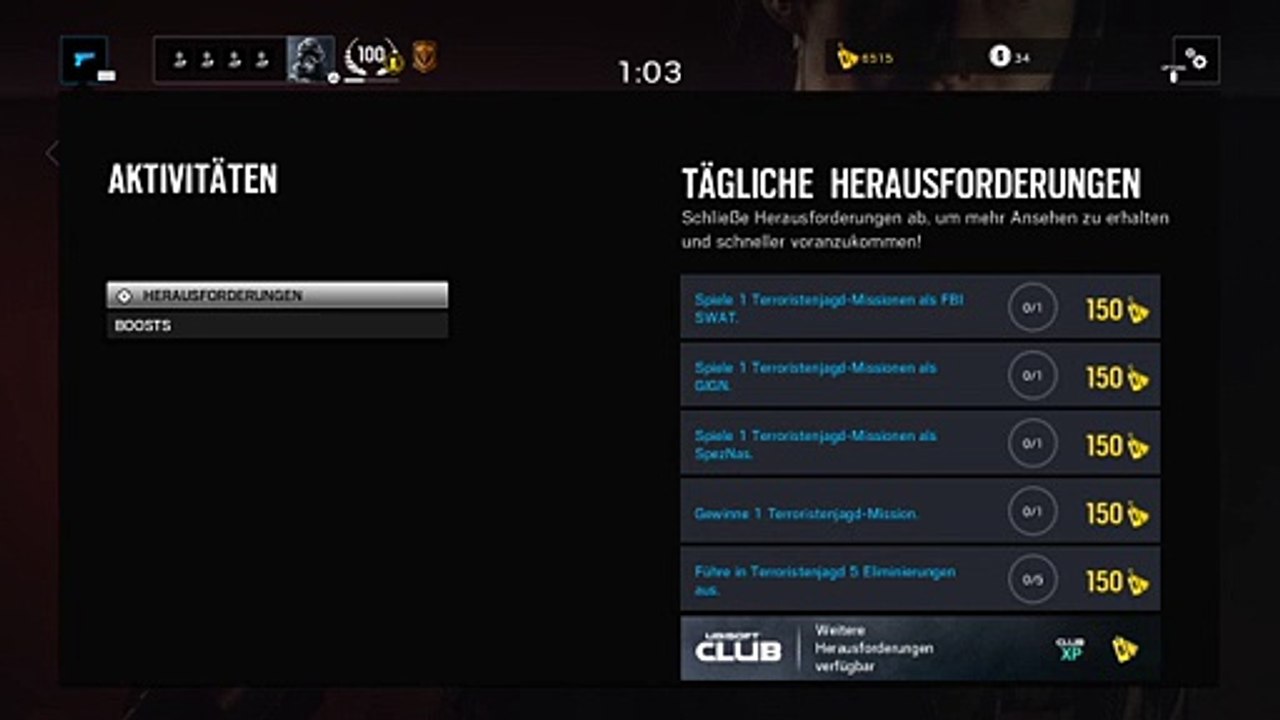Image resolution: width=1280 pixels, height=720 pixels.
Task: Open the renown currency balance icon
Action: [x=847, y=57]
